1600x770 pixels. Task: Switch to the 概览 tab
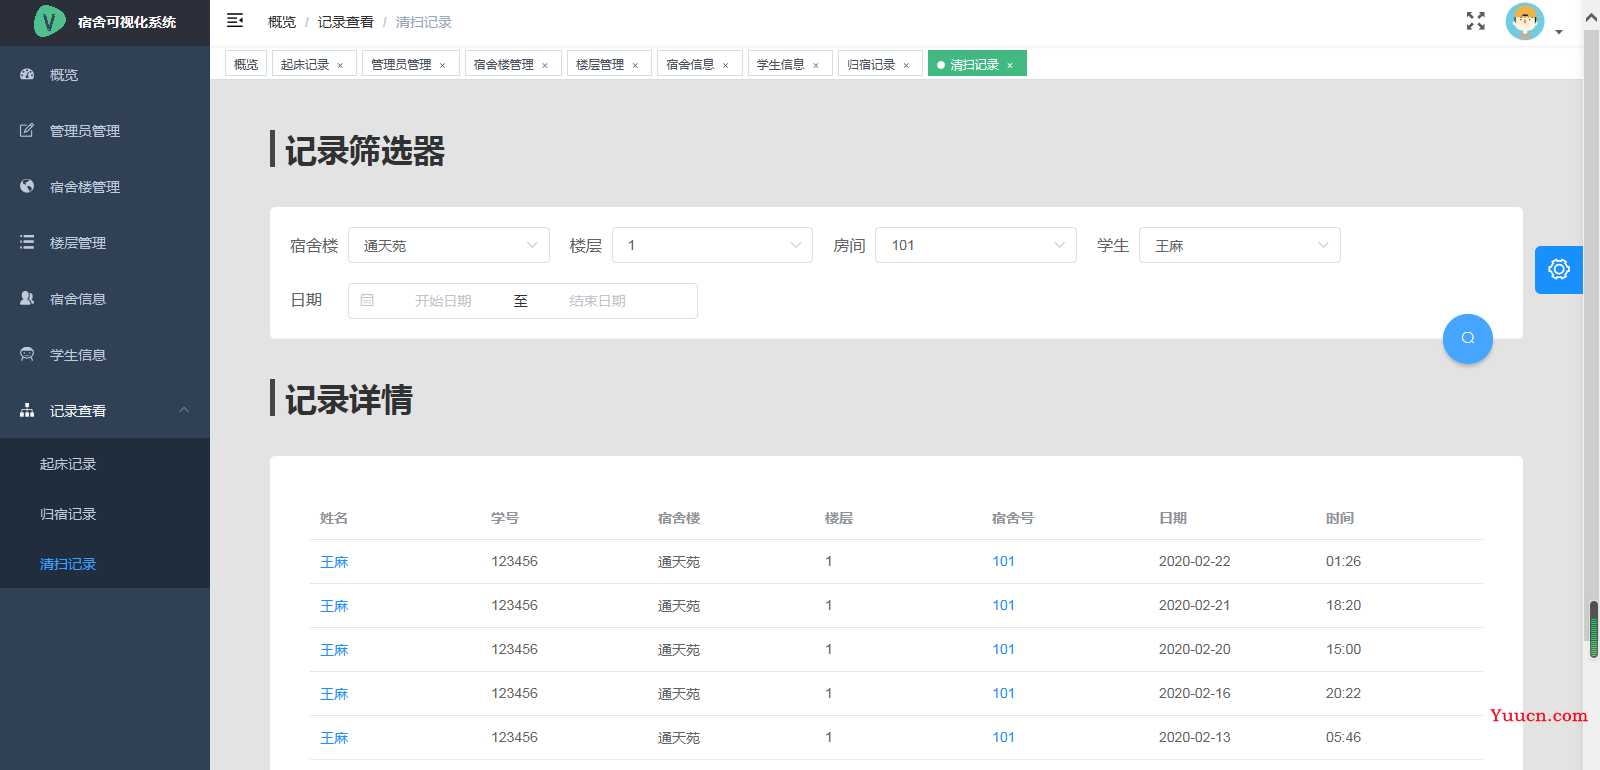[246, 64]
